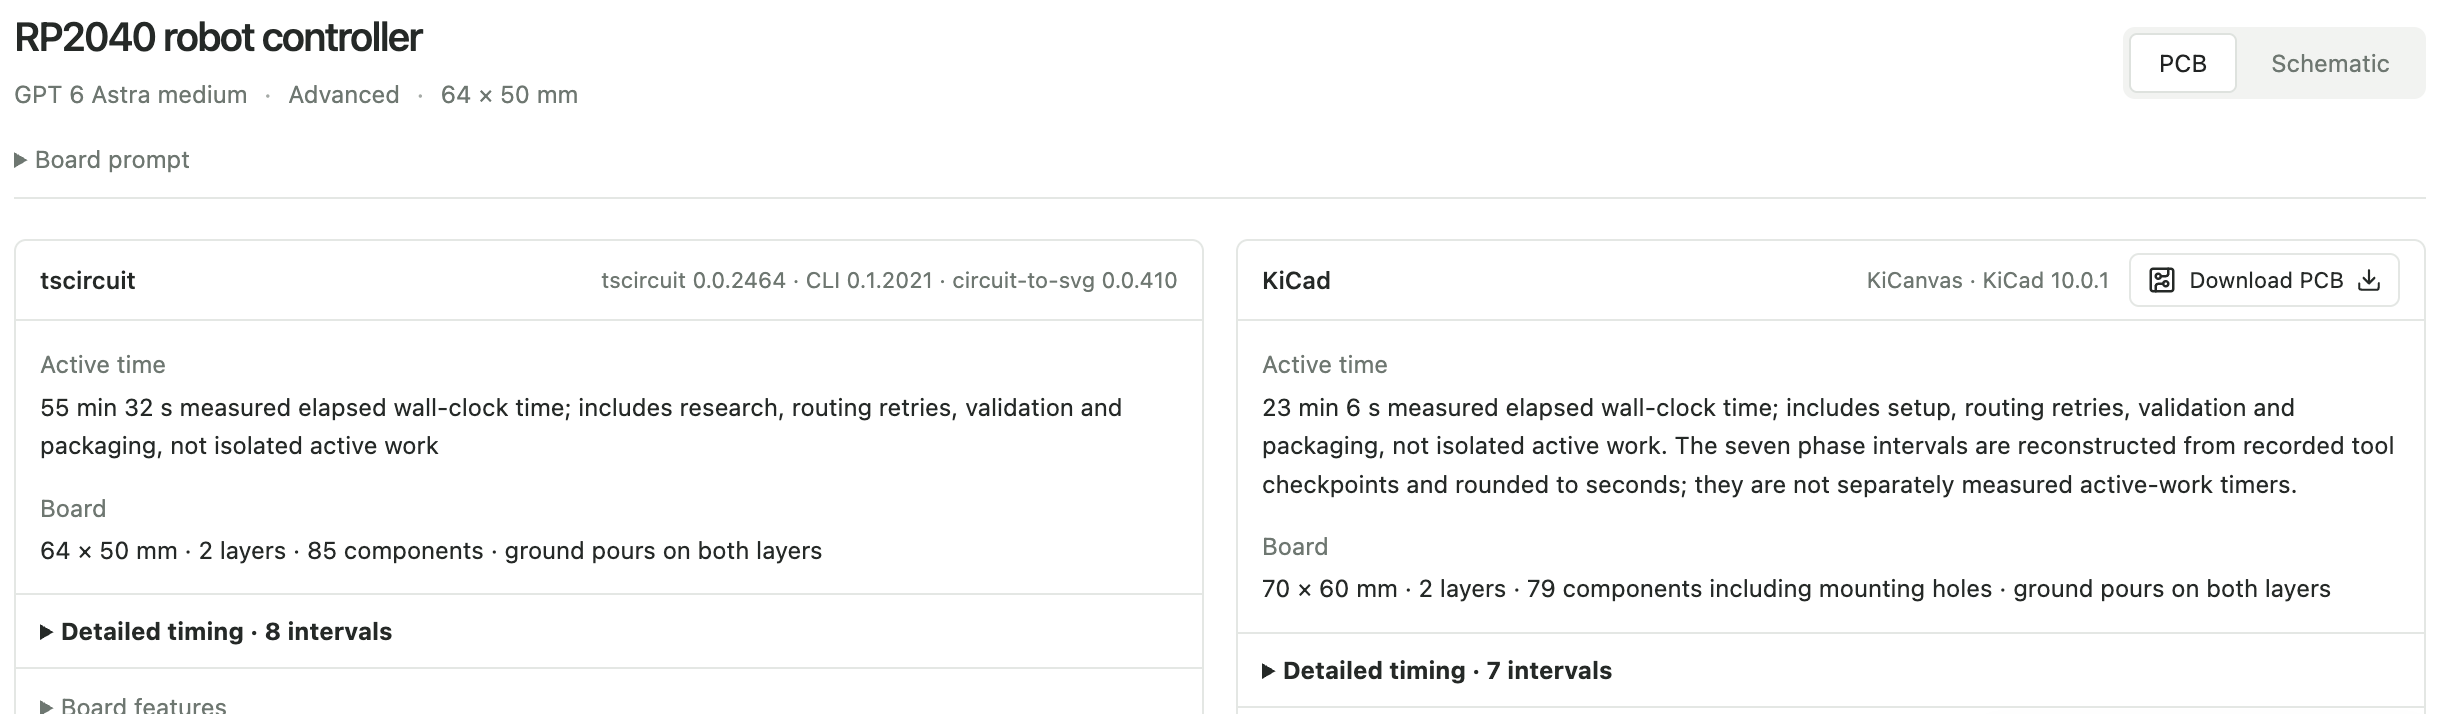Click the Download PCB button
The width and height of the screenshot is (2450, 714).
point(2264,281)
